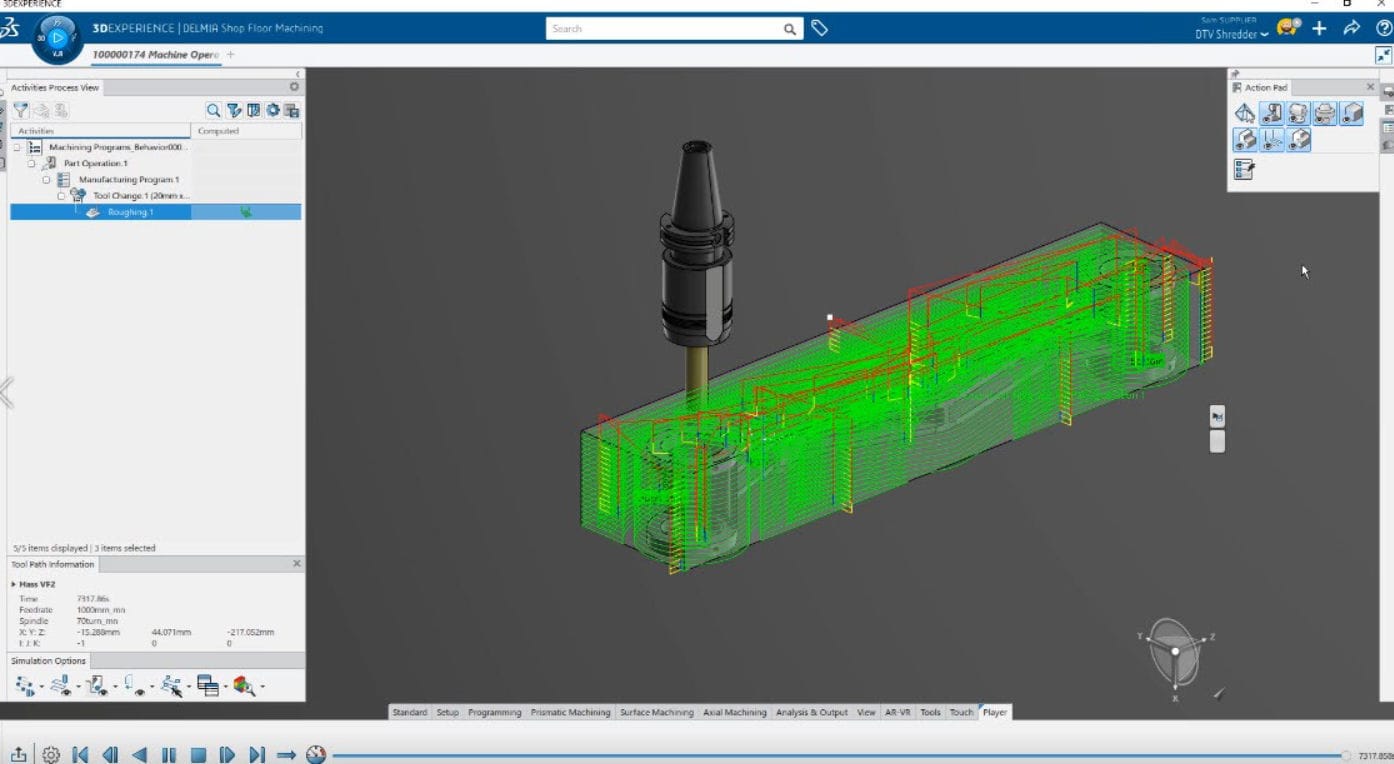Toggle the checkbox next to Manufacturing Program.1

45,179
